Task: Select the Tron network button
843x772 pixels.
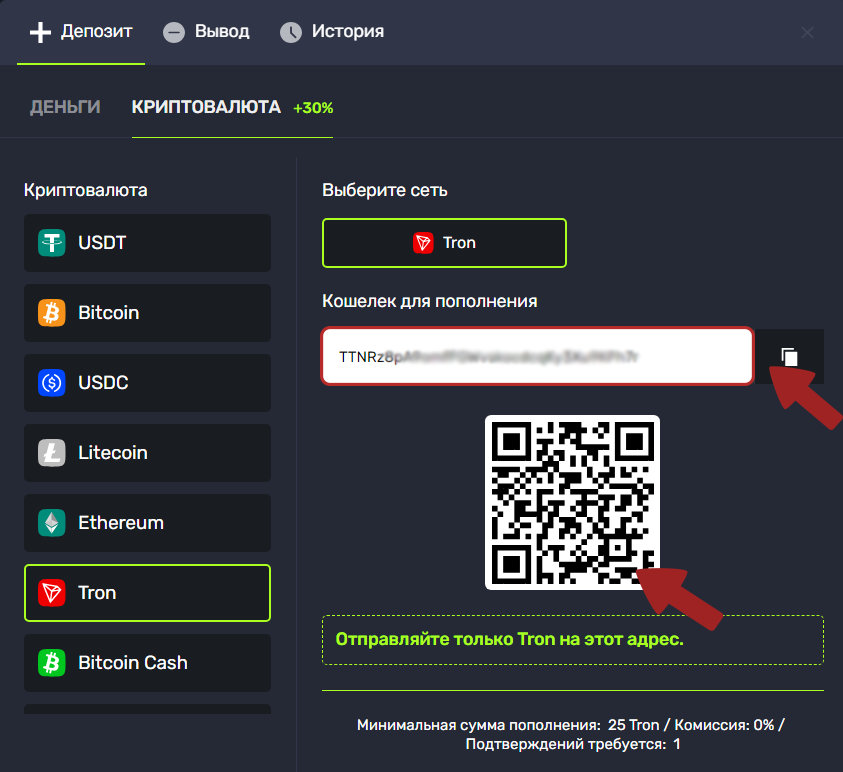Action: [x=444, y=243]
